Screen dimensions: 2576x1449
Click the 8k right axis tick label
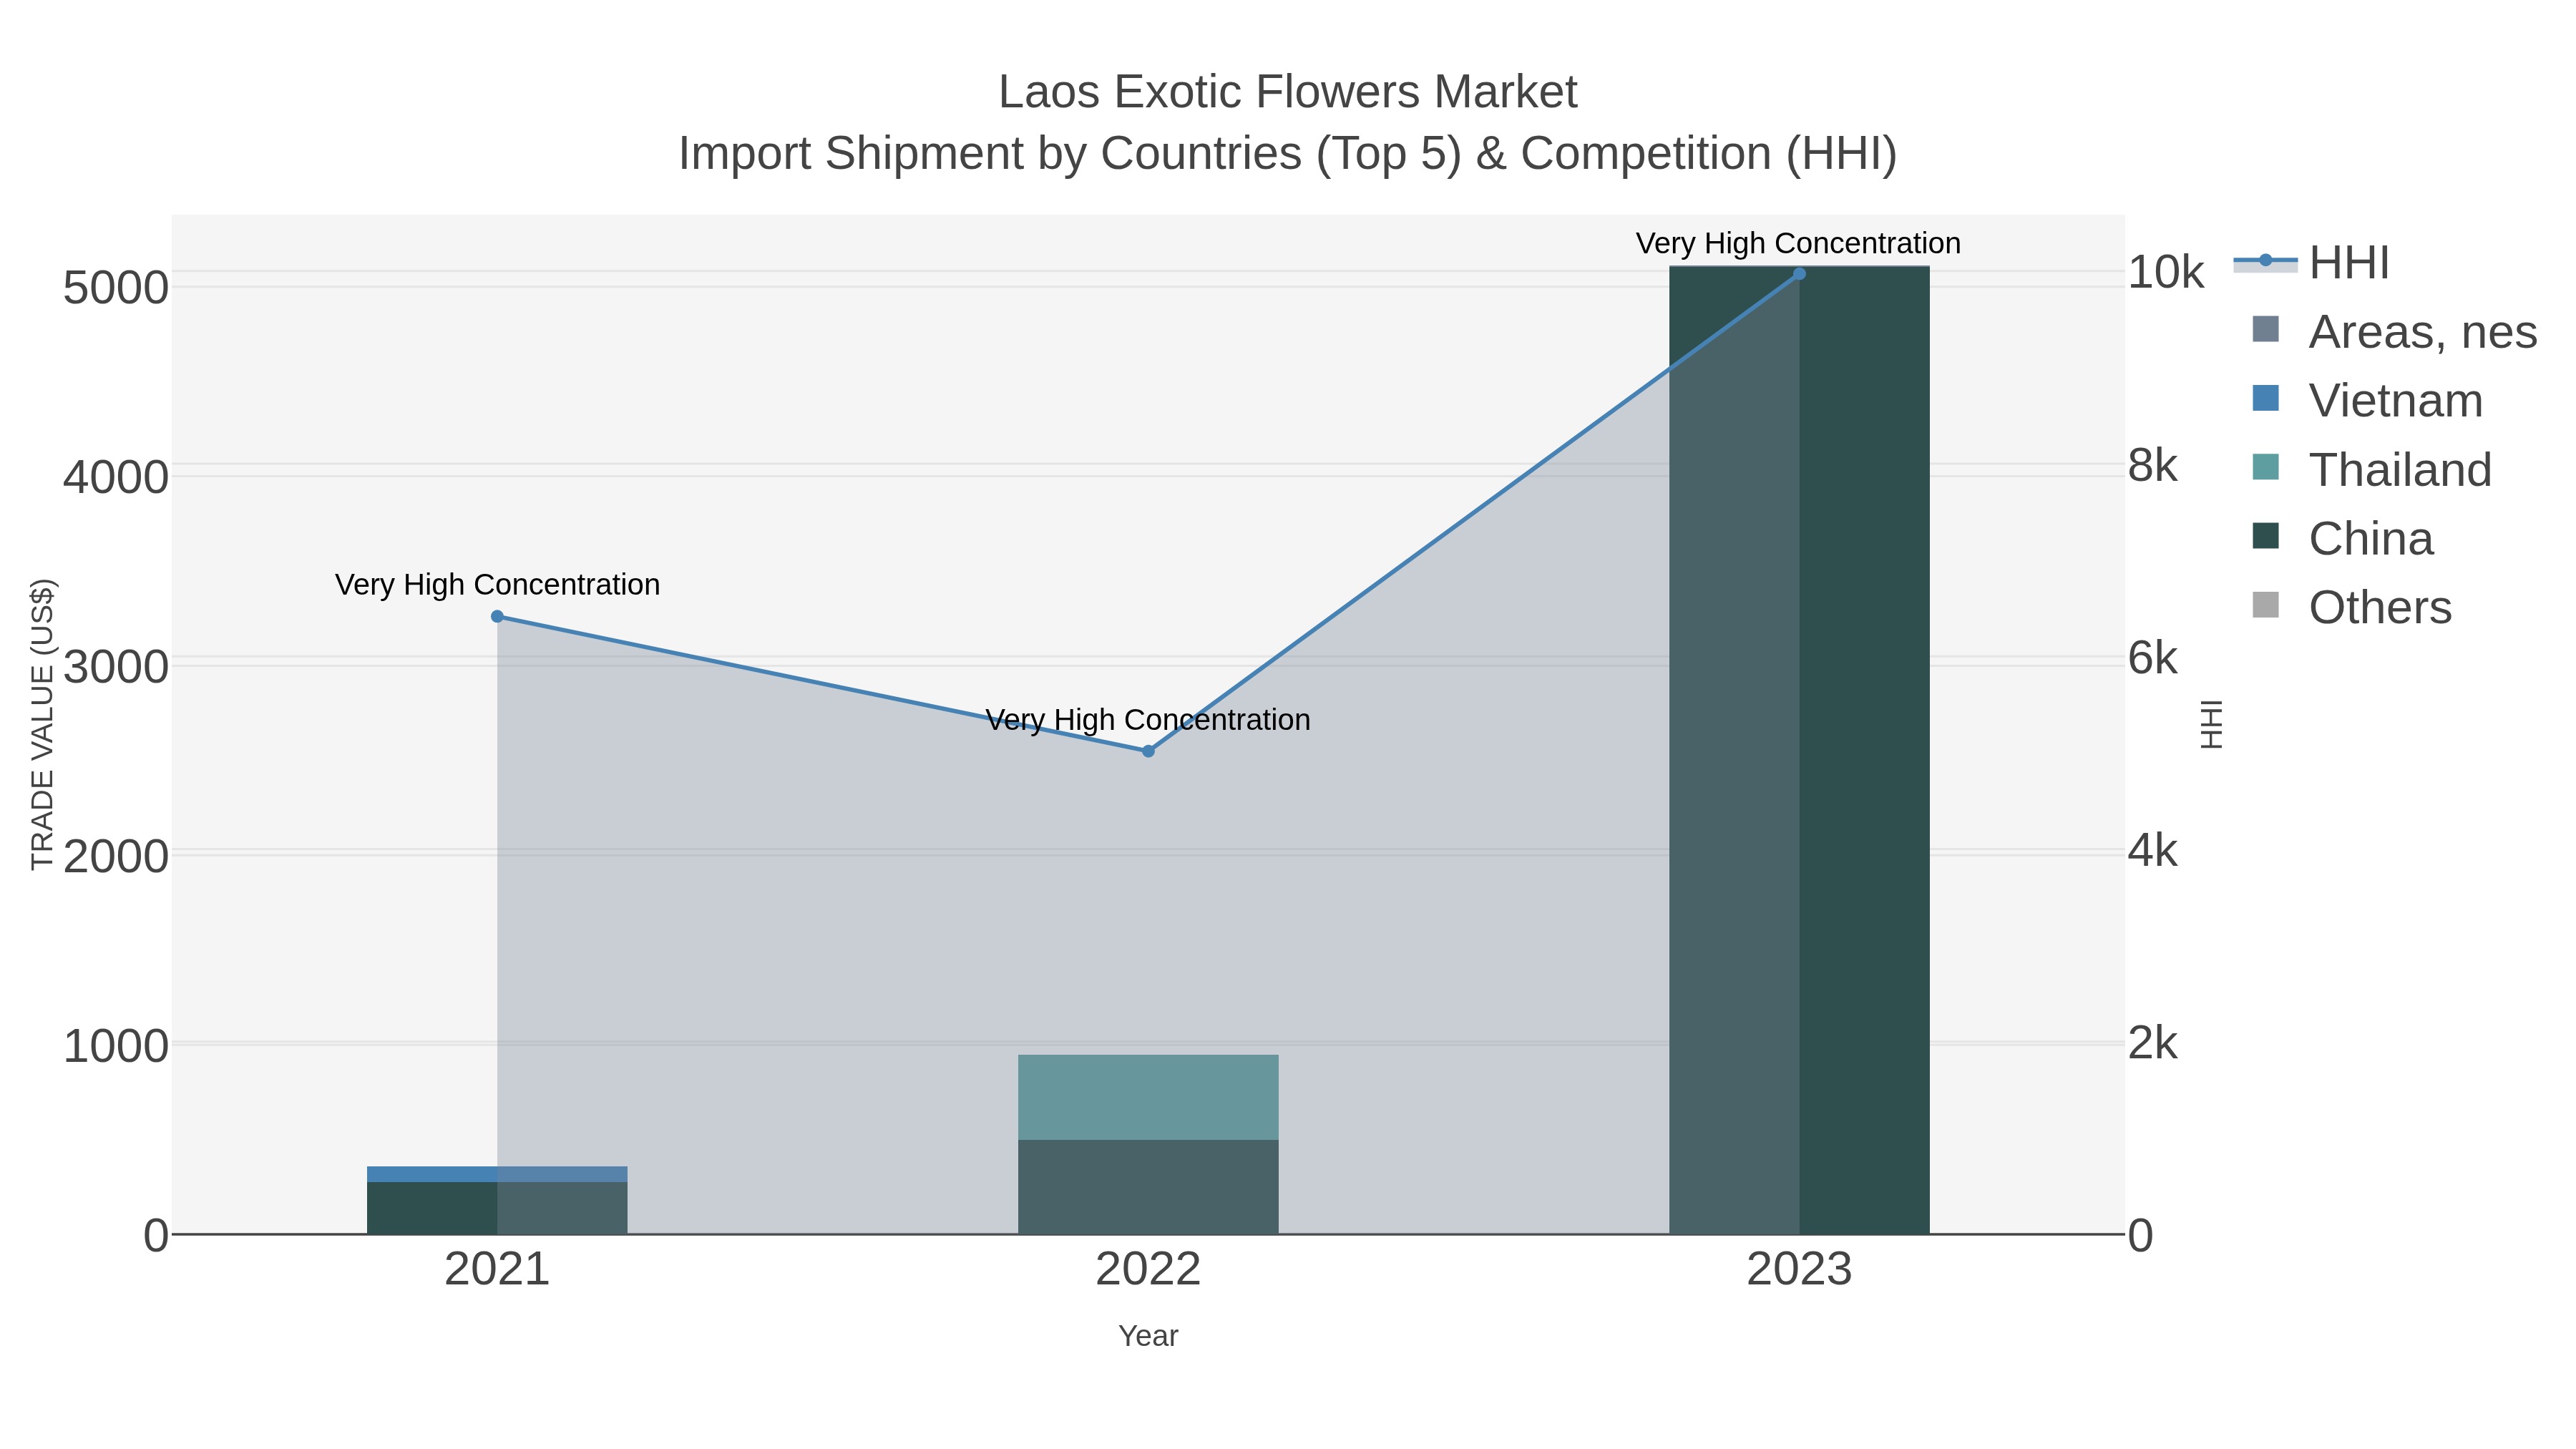[x=2153, y=465]
